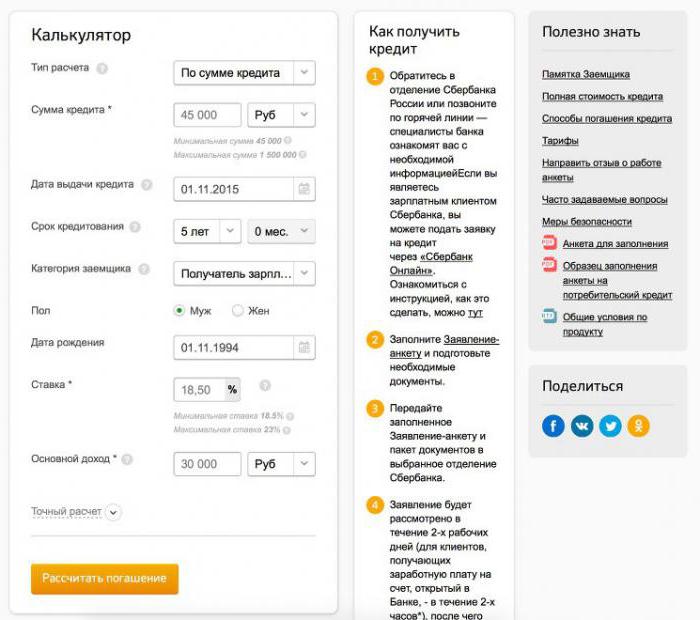700x620 pixels.
Task: Open calendar for loan issue date
Action: point(304,189)
